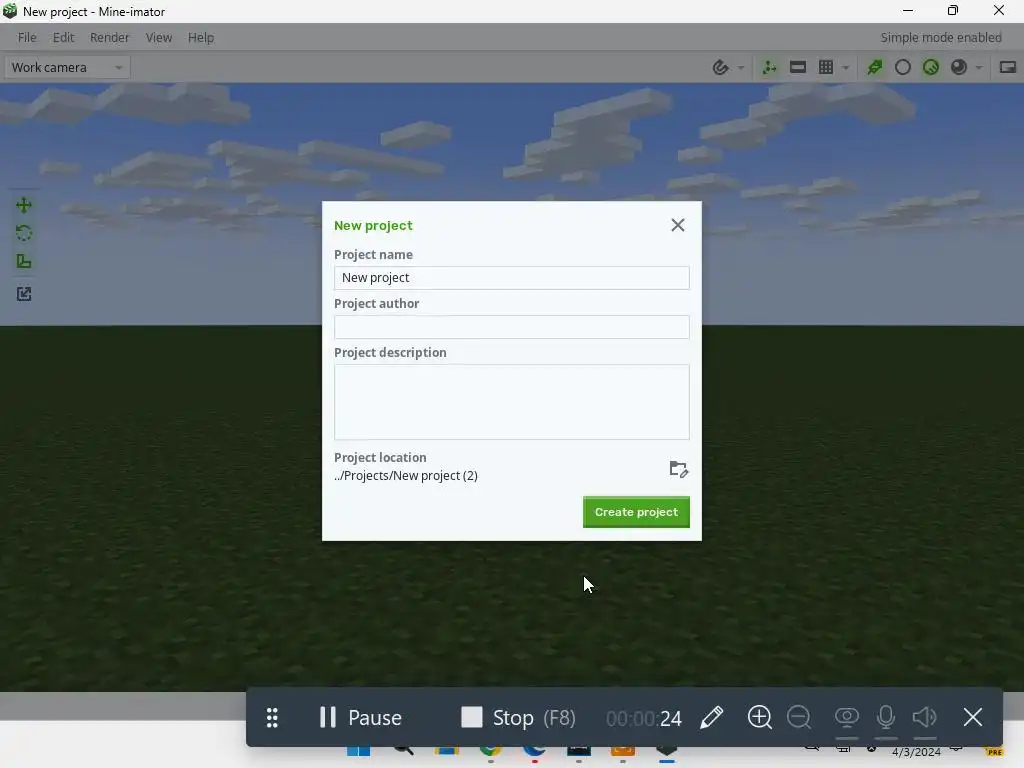Open the recorder pencil annotation tool

pos(712,718)
